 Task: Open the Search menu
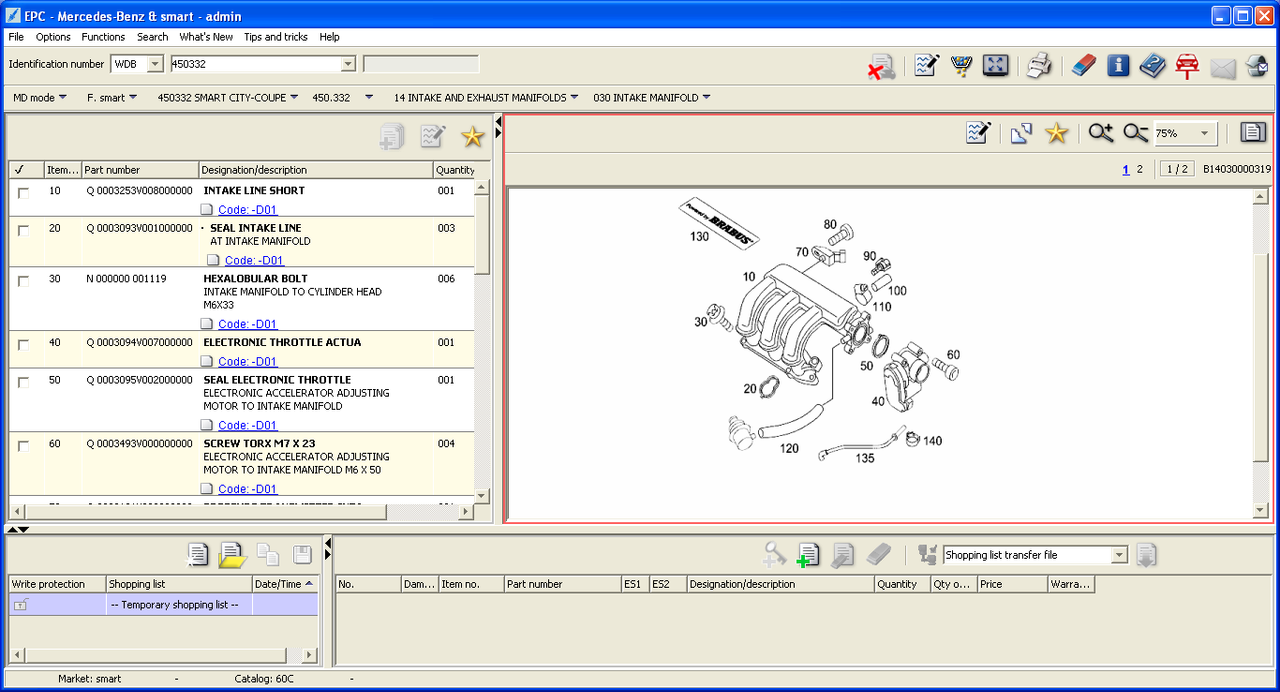point(152,37)
